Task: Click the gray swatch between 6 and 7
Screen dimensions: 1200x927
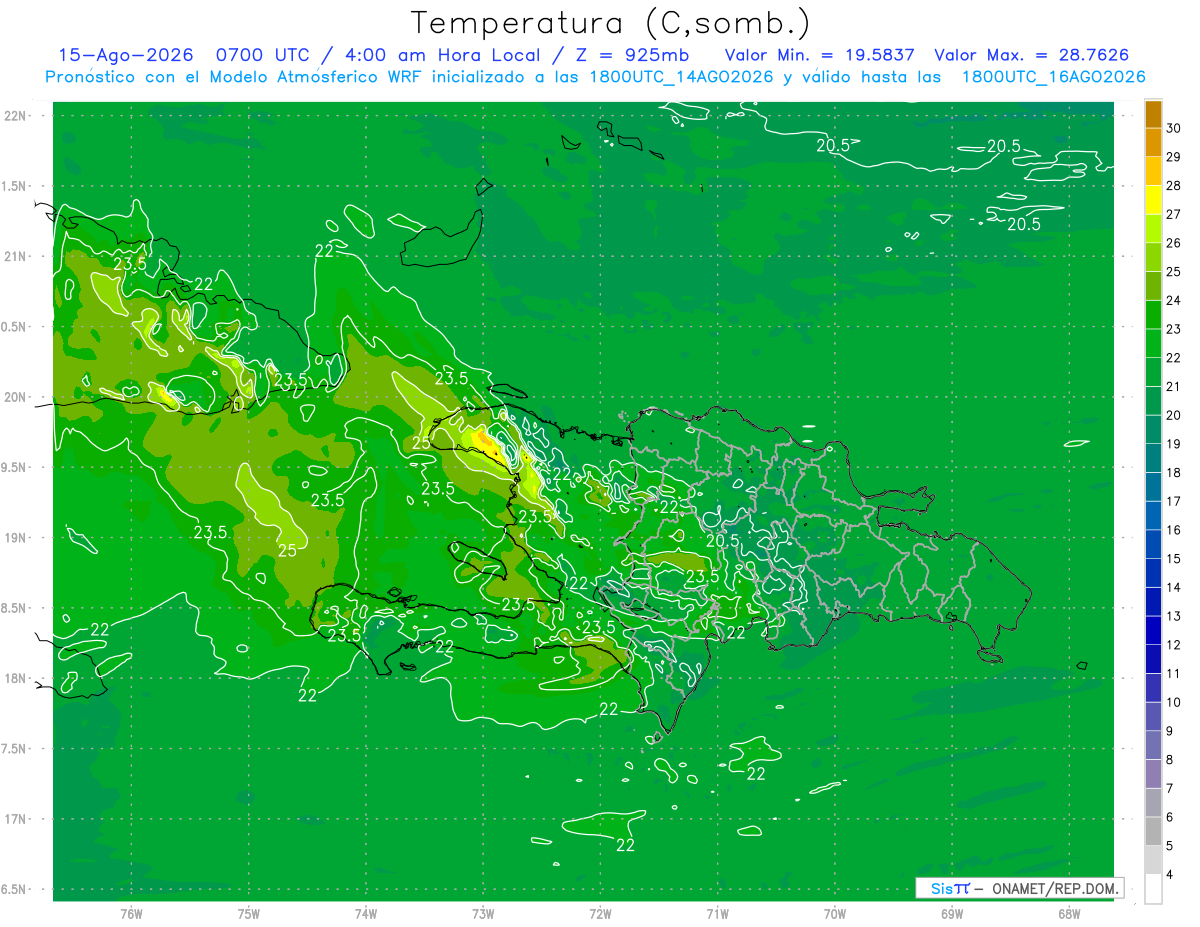Action: pyautogui.click(x=1153, y=802)
